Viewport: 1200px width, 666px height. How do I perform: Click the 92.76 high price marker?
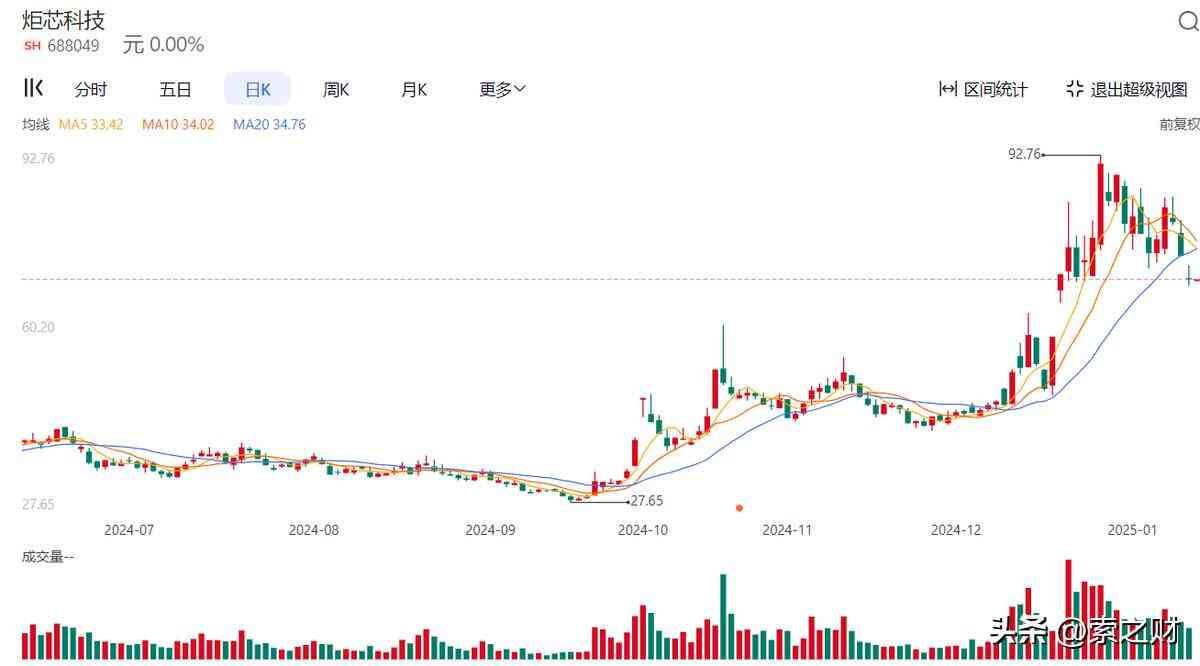(1025, 154)
